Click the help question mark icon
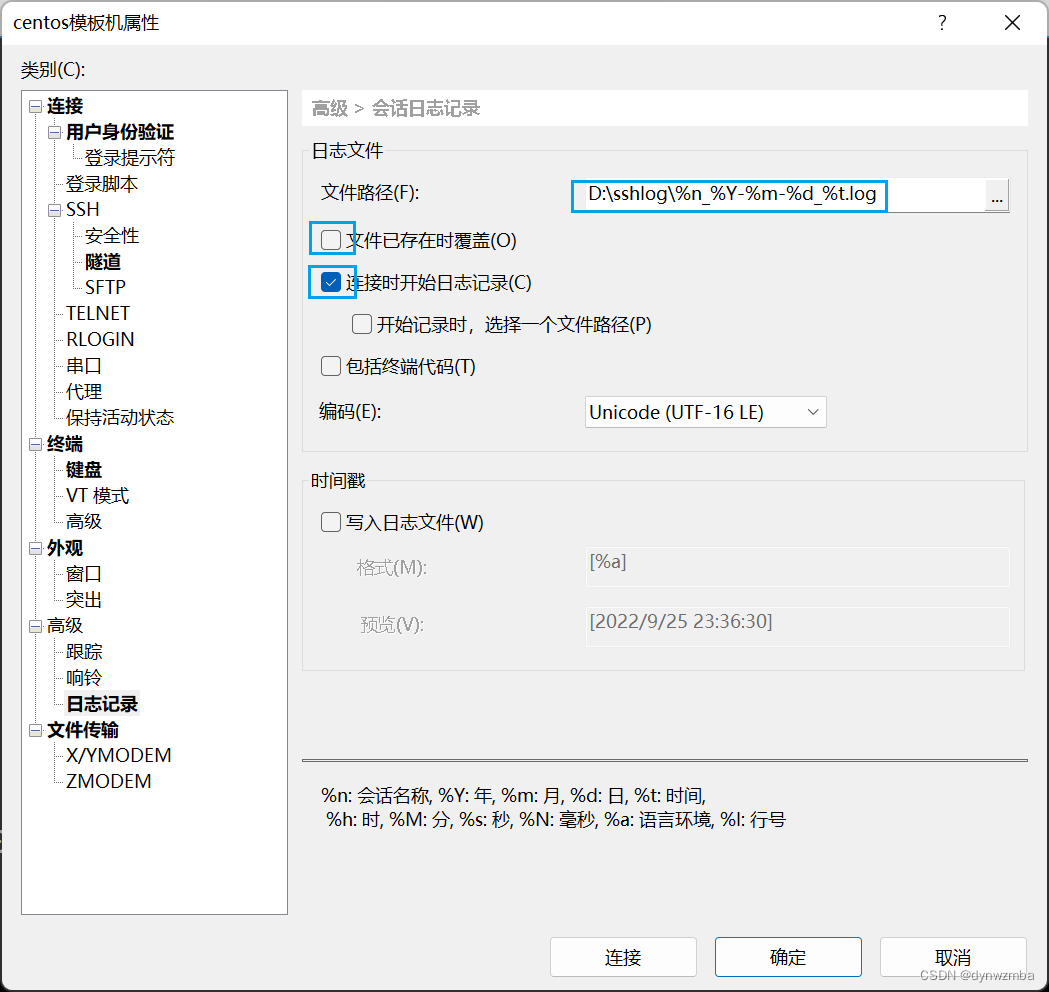This screenshot has width=1049, height=992. [942, 23]
